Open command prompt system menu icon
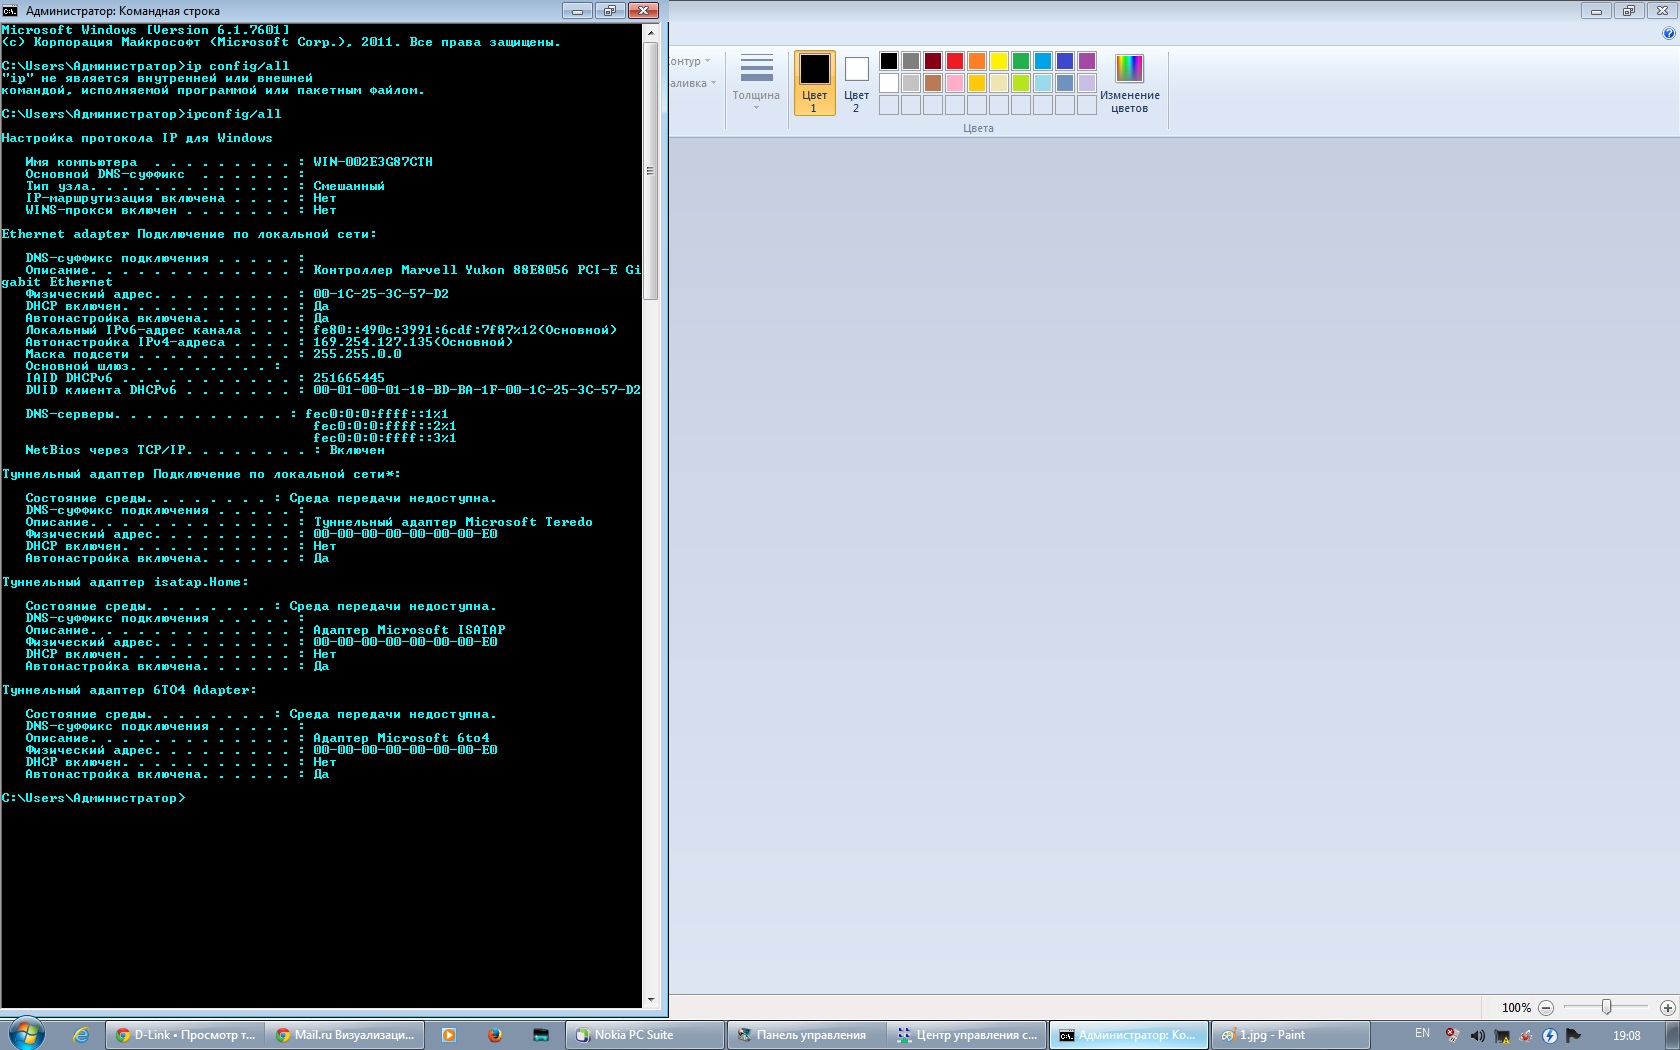 pyautogui.click(x=10, y=11)
